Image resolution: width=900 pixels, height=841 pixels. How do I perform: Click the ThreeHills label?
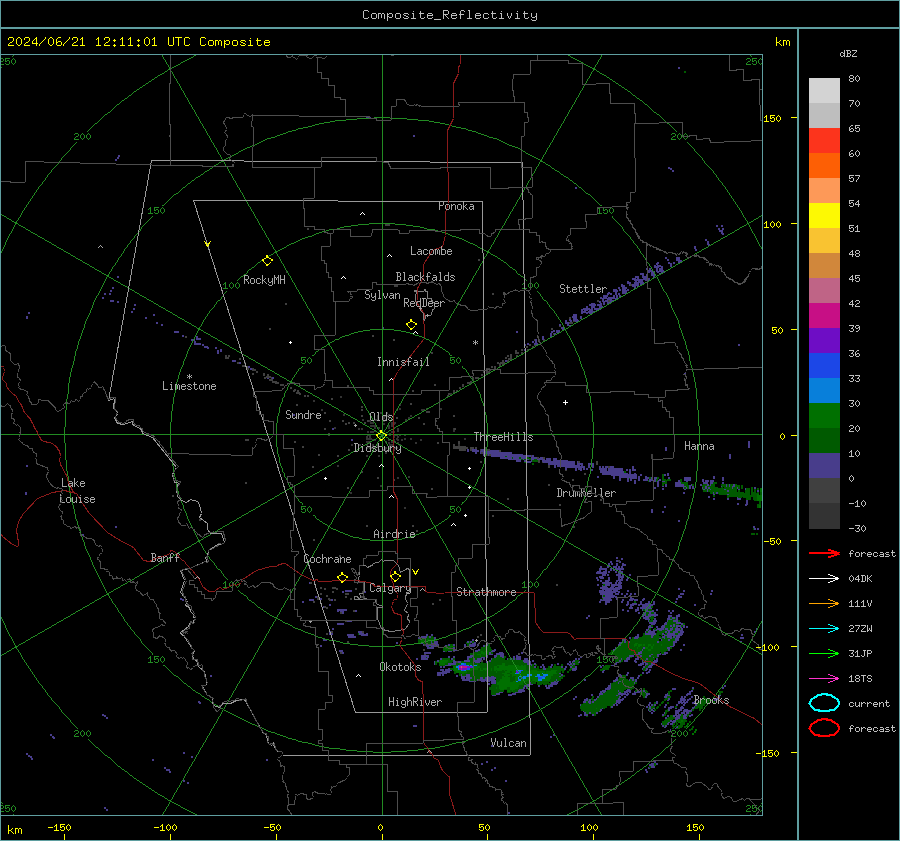tap(503, 437)
